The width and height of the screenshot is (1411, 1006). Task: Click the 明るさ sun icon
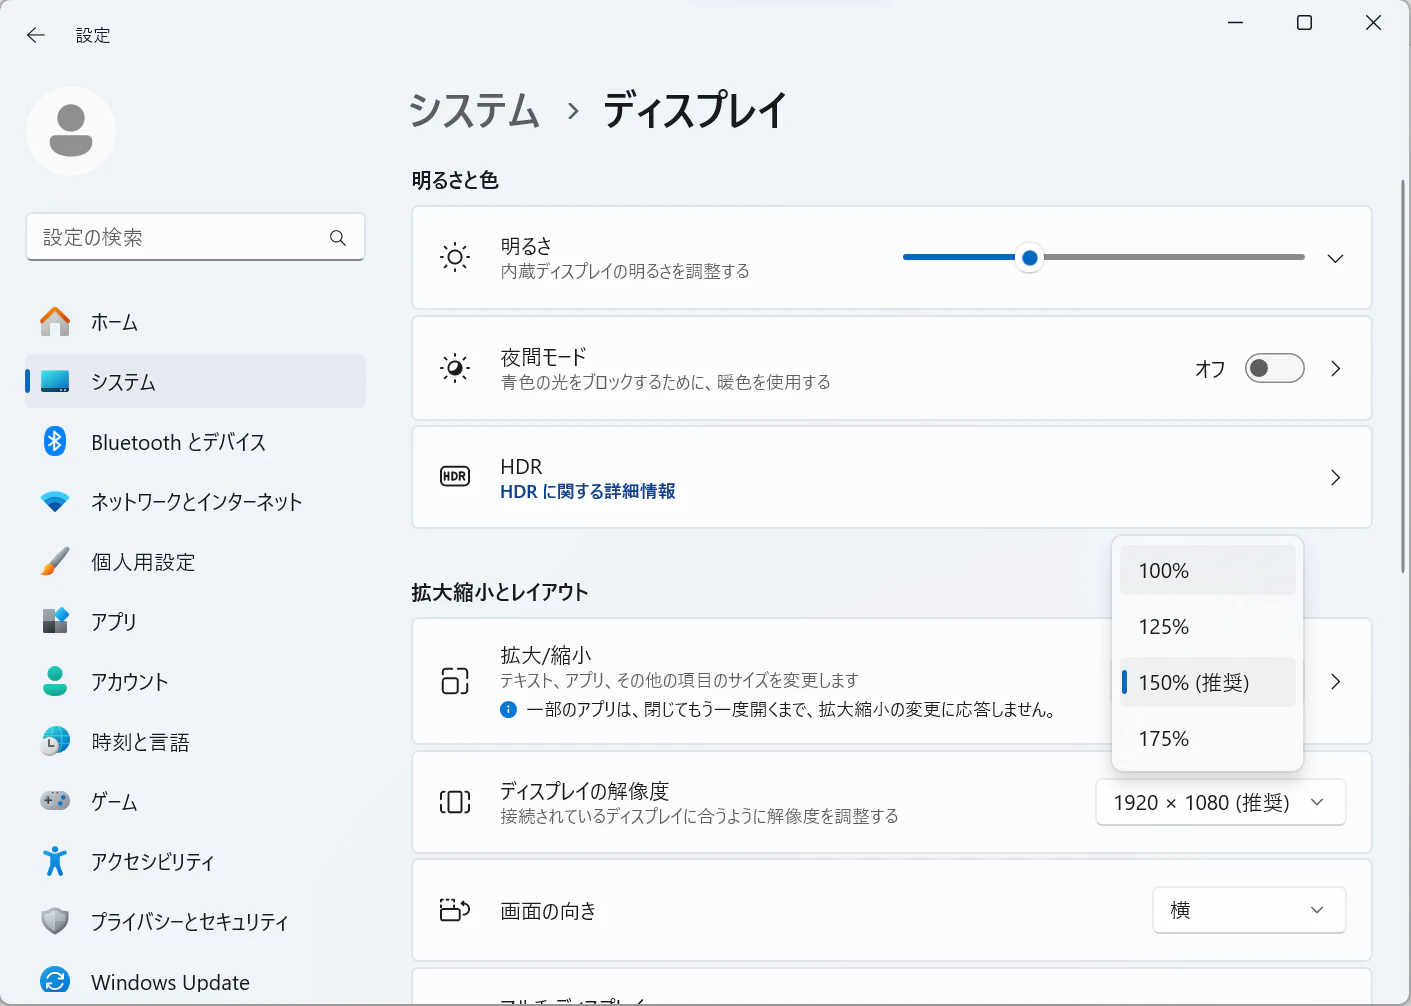455,258
